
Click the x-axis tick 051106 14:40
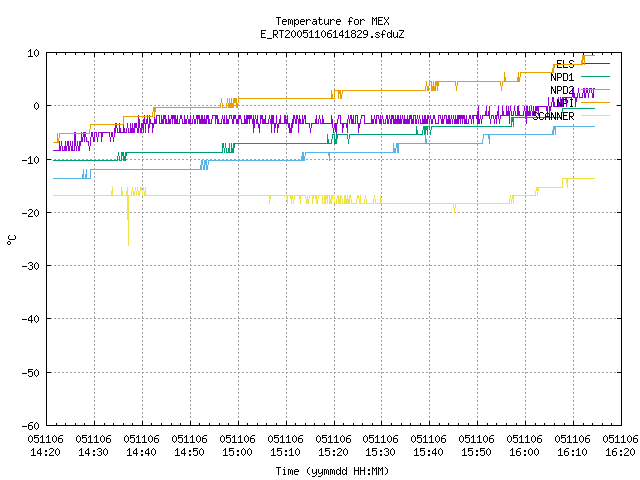click(141, 446)
